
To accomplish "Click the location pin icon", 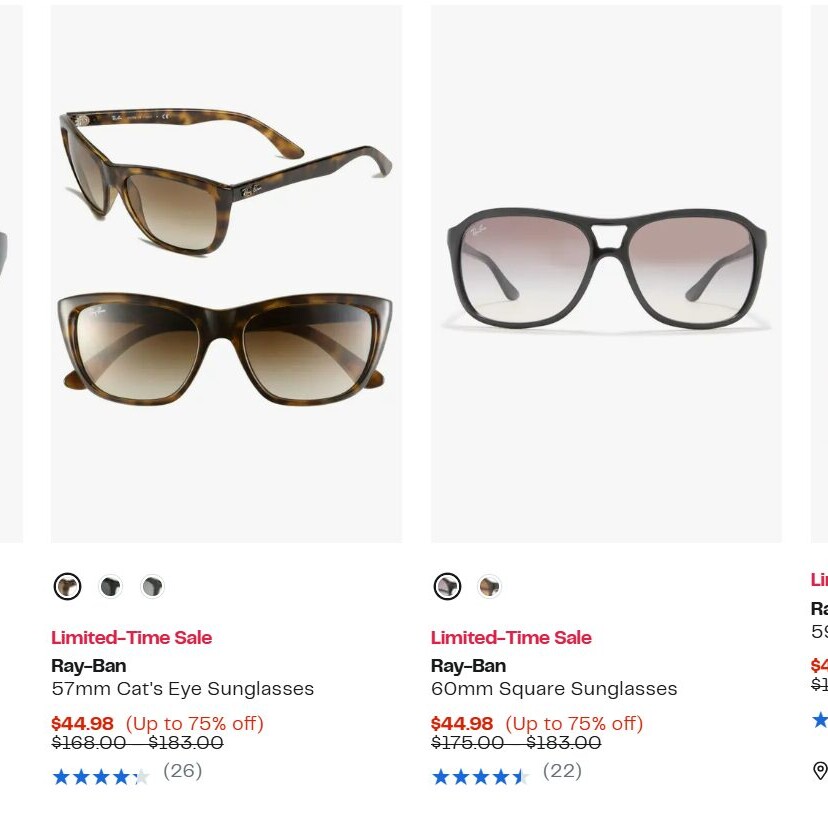I will click(820, 770).
